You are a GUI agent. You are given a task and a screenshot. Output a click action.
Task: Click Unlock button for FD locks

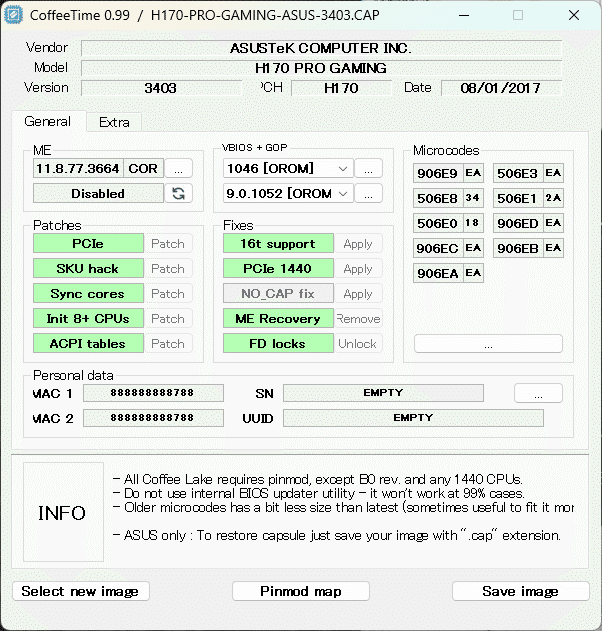pyautogui.click(x=358, y=343)
